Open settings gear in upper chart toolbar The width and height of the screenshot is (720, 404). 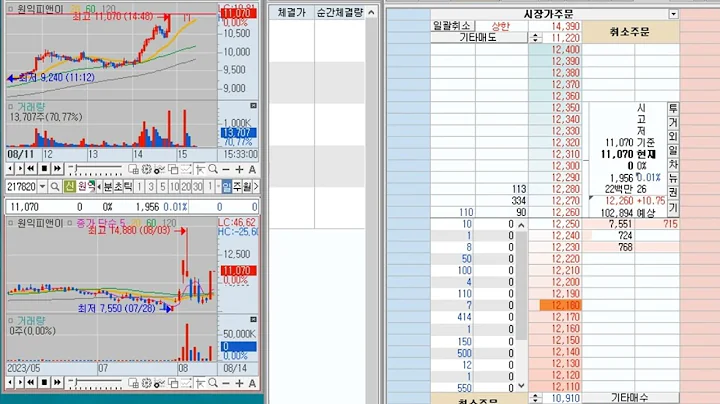(146, 169)
